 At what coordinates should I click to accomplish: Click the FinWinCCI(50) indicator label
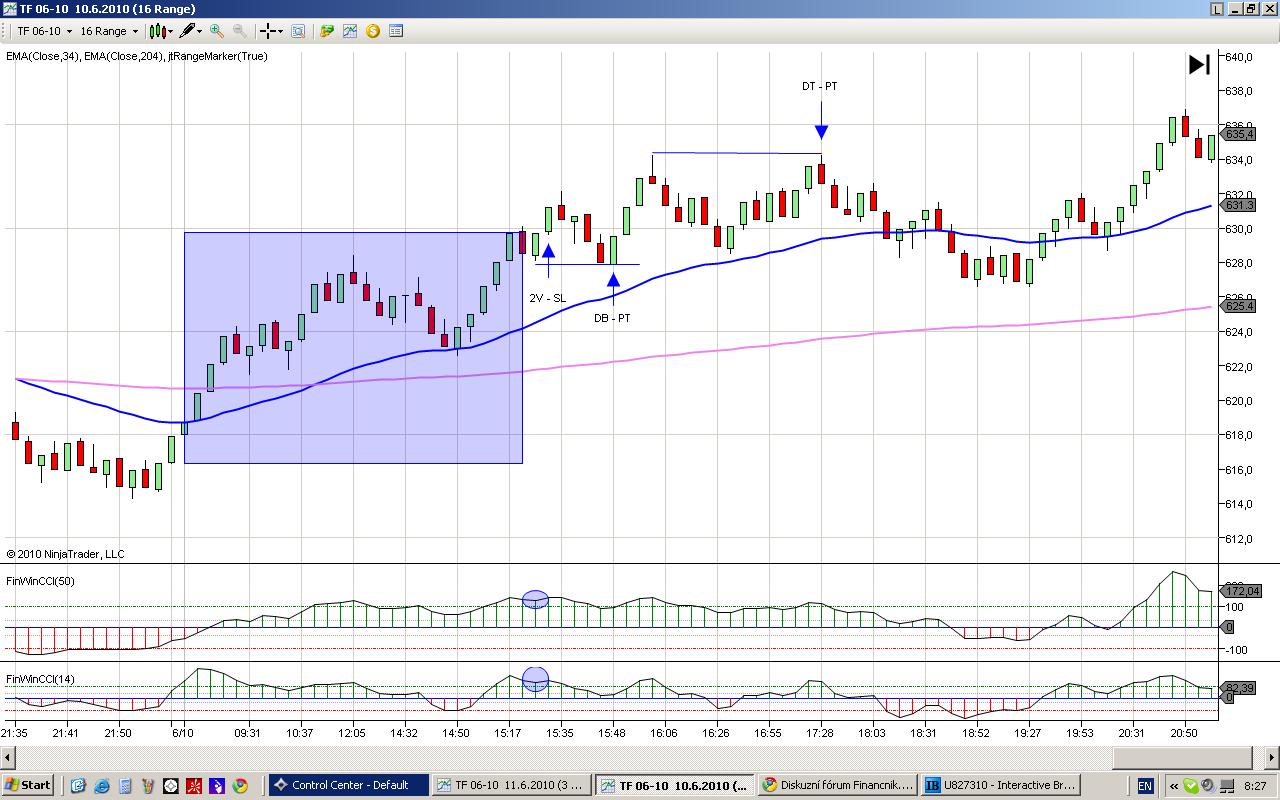(x=40, y=581)
